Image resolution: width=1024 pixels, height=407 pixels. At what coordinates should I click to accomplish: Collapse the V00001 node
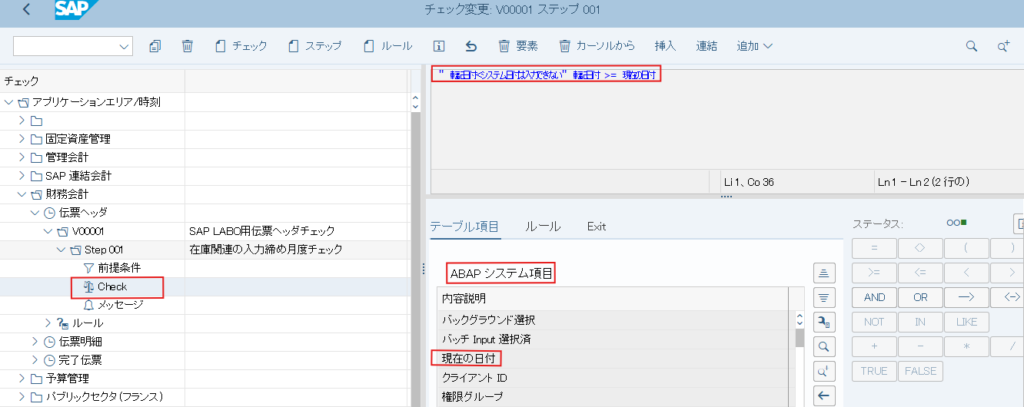[x=47, y=231]
